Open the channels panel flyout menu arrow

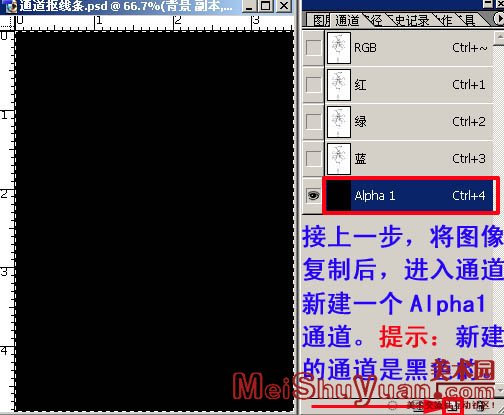coord(499,19)
